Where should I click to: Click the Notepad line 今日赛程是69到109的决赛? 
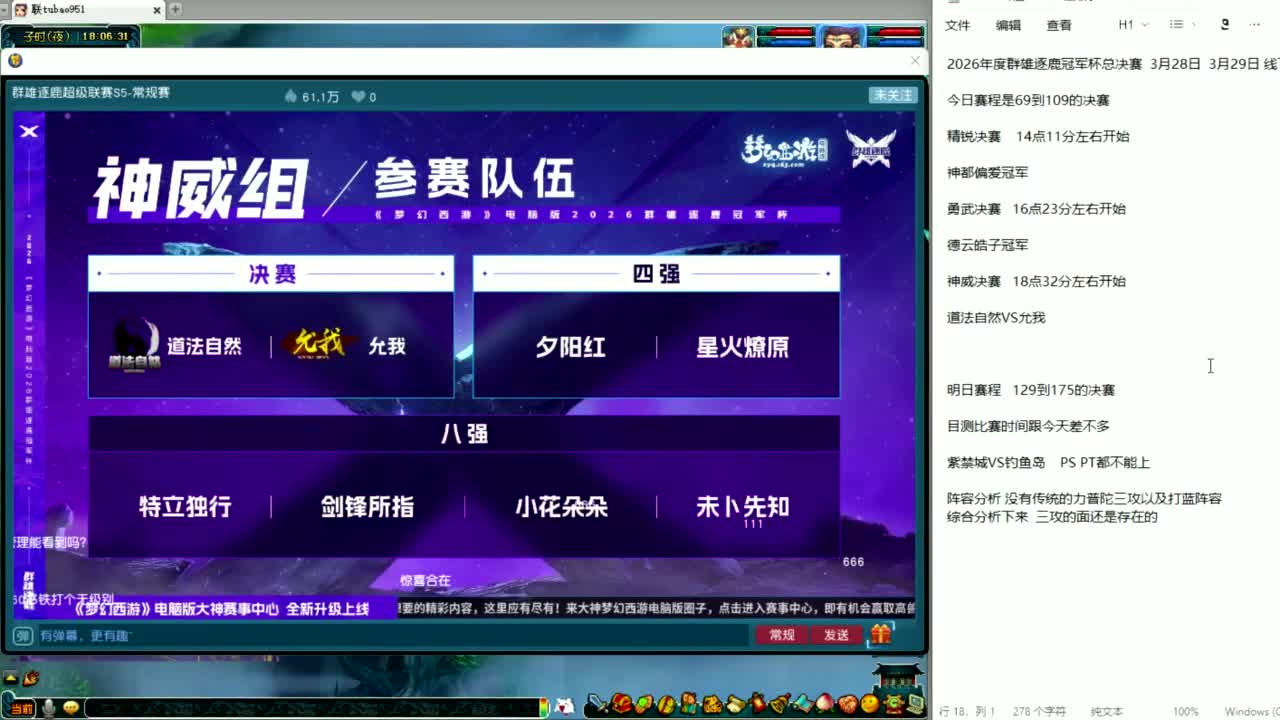pyautogui.click(x=1028, y=100)
